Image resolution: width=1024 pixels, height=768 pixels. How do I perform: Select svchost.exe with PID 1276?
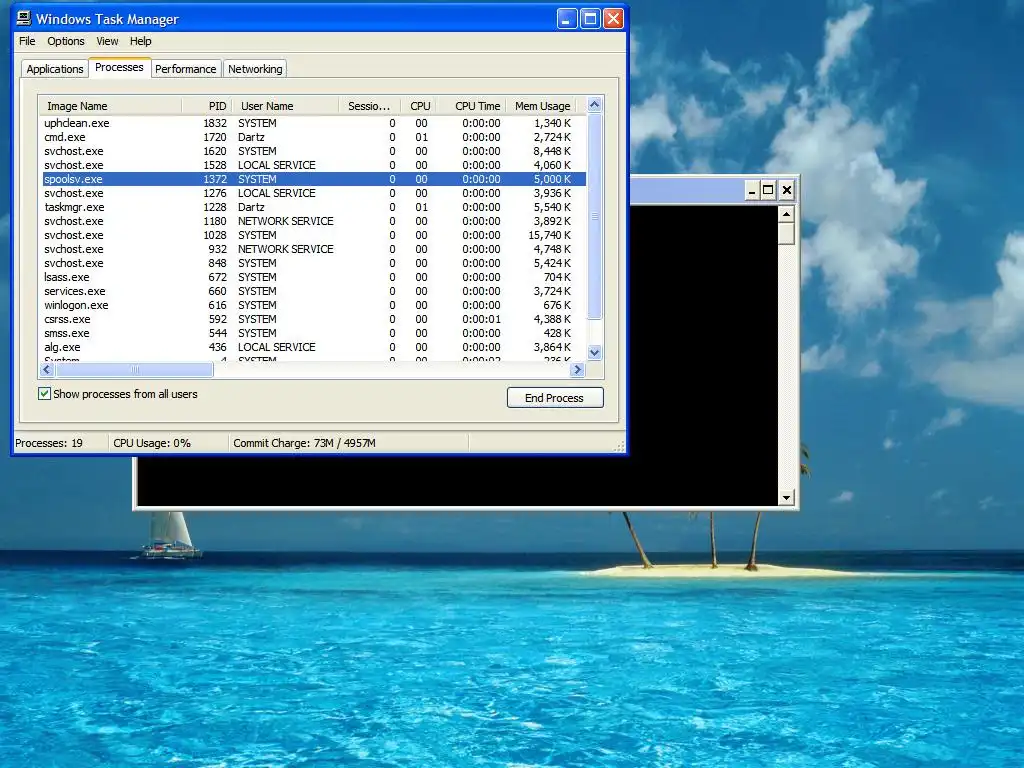313,193
